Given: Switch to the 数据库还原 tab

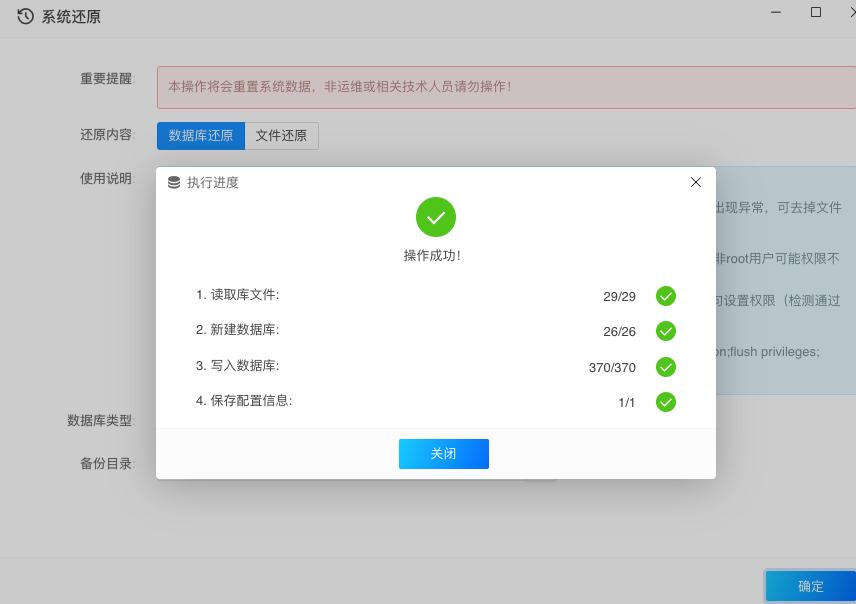Looking at the screenshot, I should click(x=201, y=136).
